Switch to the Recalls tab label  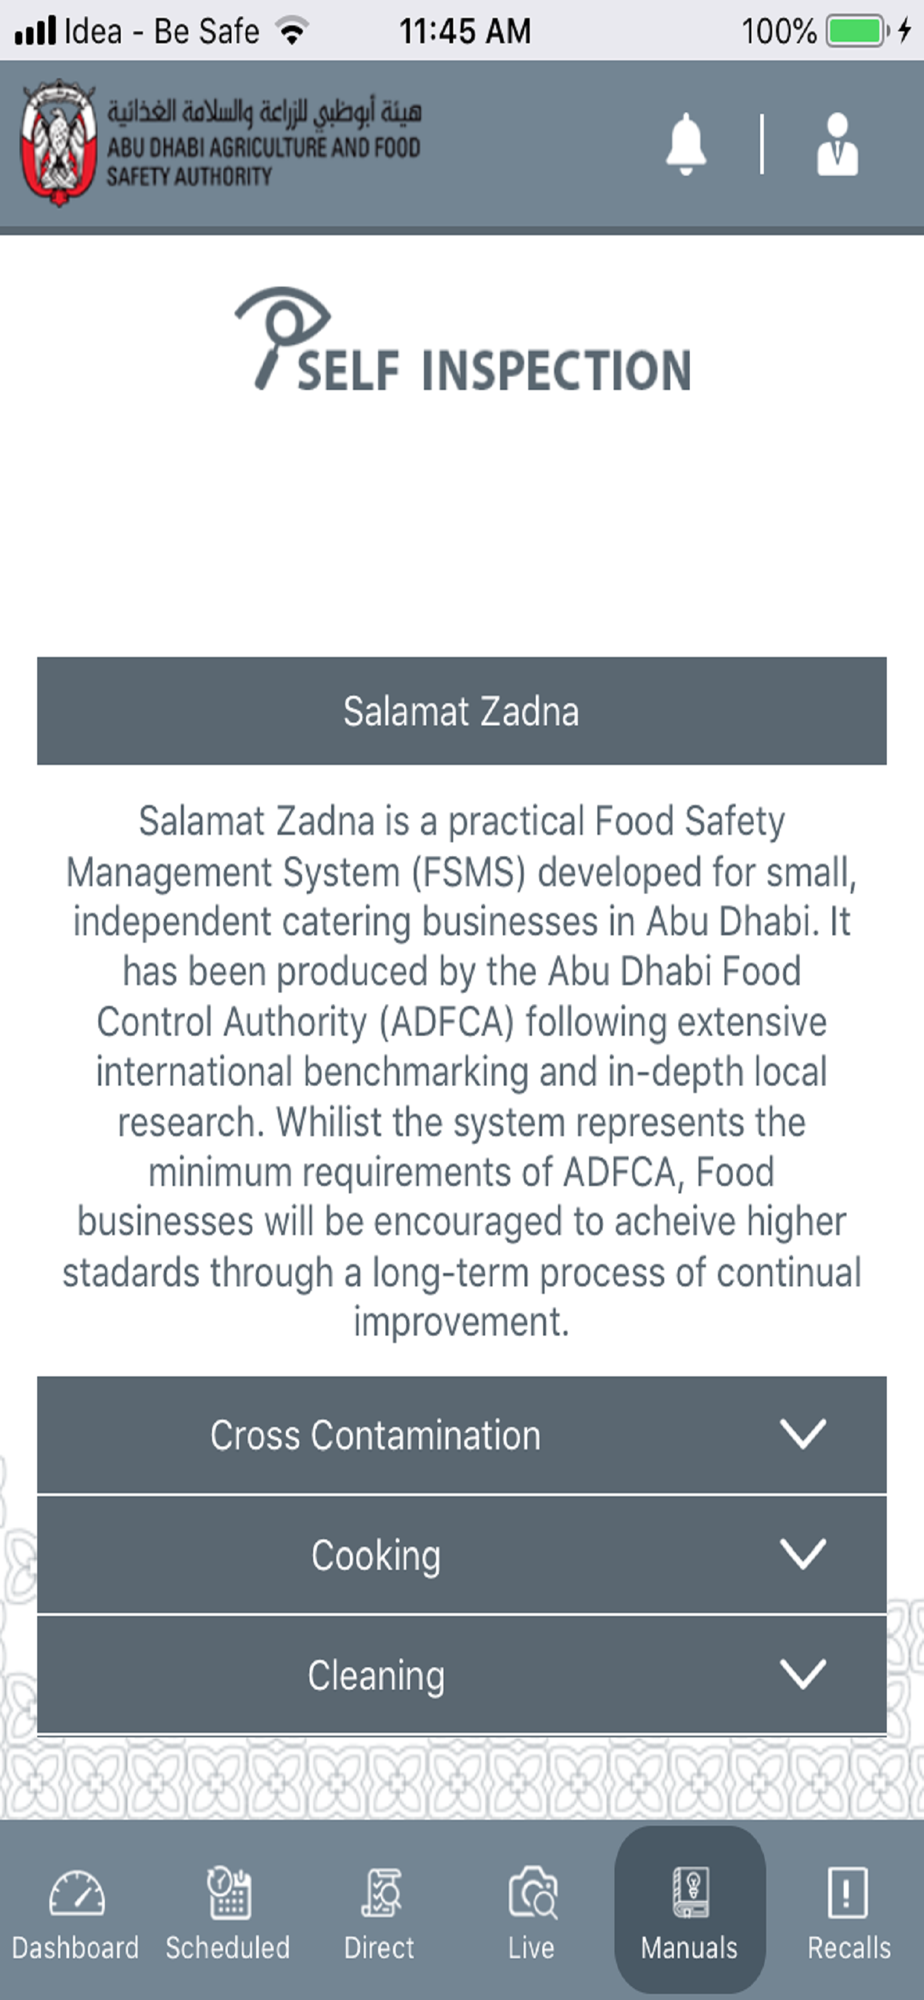click(x=849, y=1948)
